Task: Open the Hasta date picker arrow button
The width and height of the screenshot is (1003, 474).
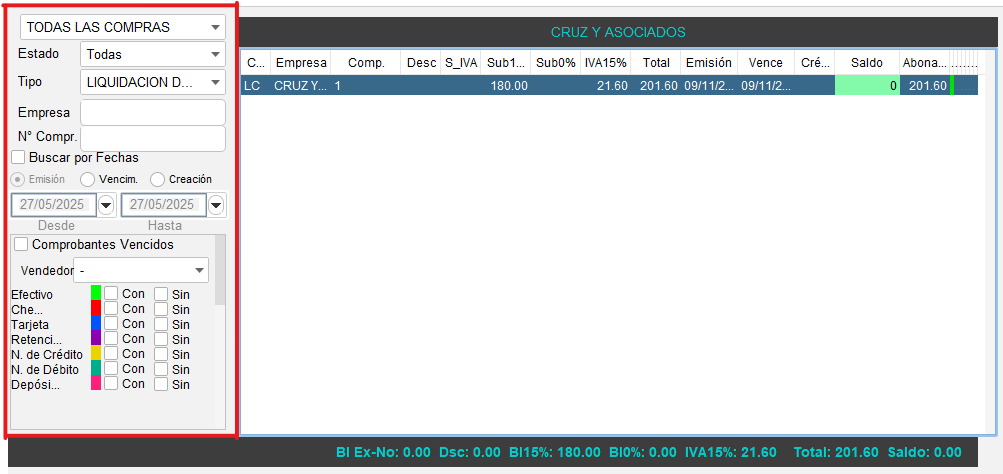Action: (216, 205)
